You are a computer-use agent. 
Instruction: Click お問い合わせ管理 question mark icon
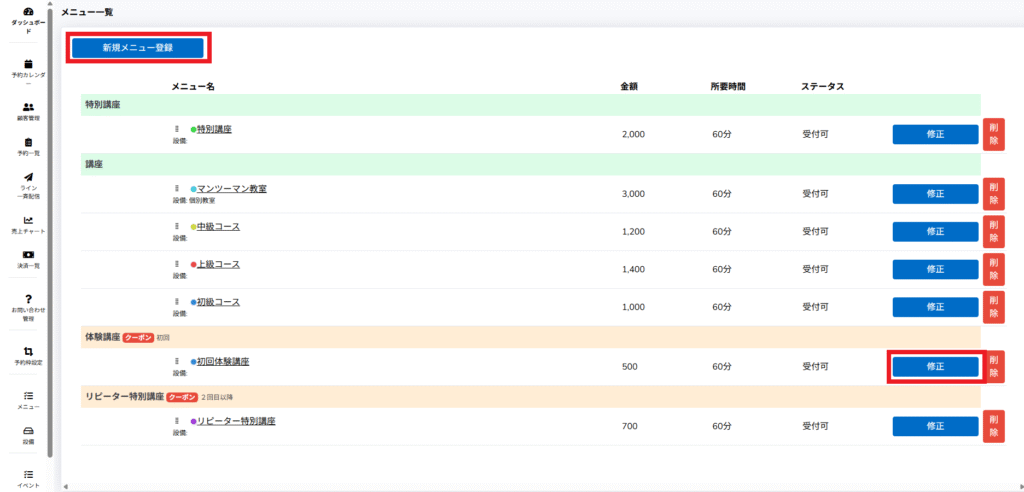28,299
